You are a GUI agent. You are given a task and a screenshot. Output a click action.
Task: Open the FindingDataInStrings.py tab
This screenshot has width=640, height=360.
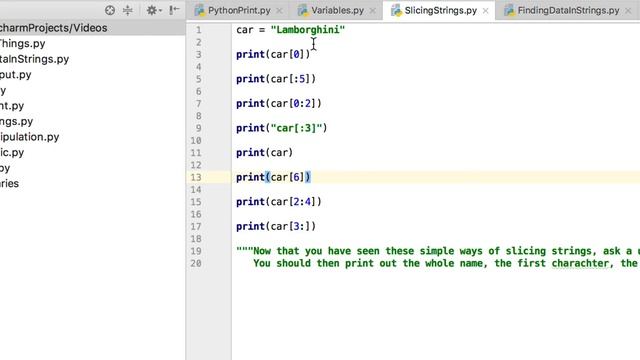point(568,11)
